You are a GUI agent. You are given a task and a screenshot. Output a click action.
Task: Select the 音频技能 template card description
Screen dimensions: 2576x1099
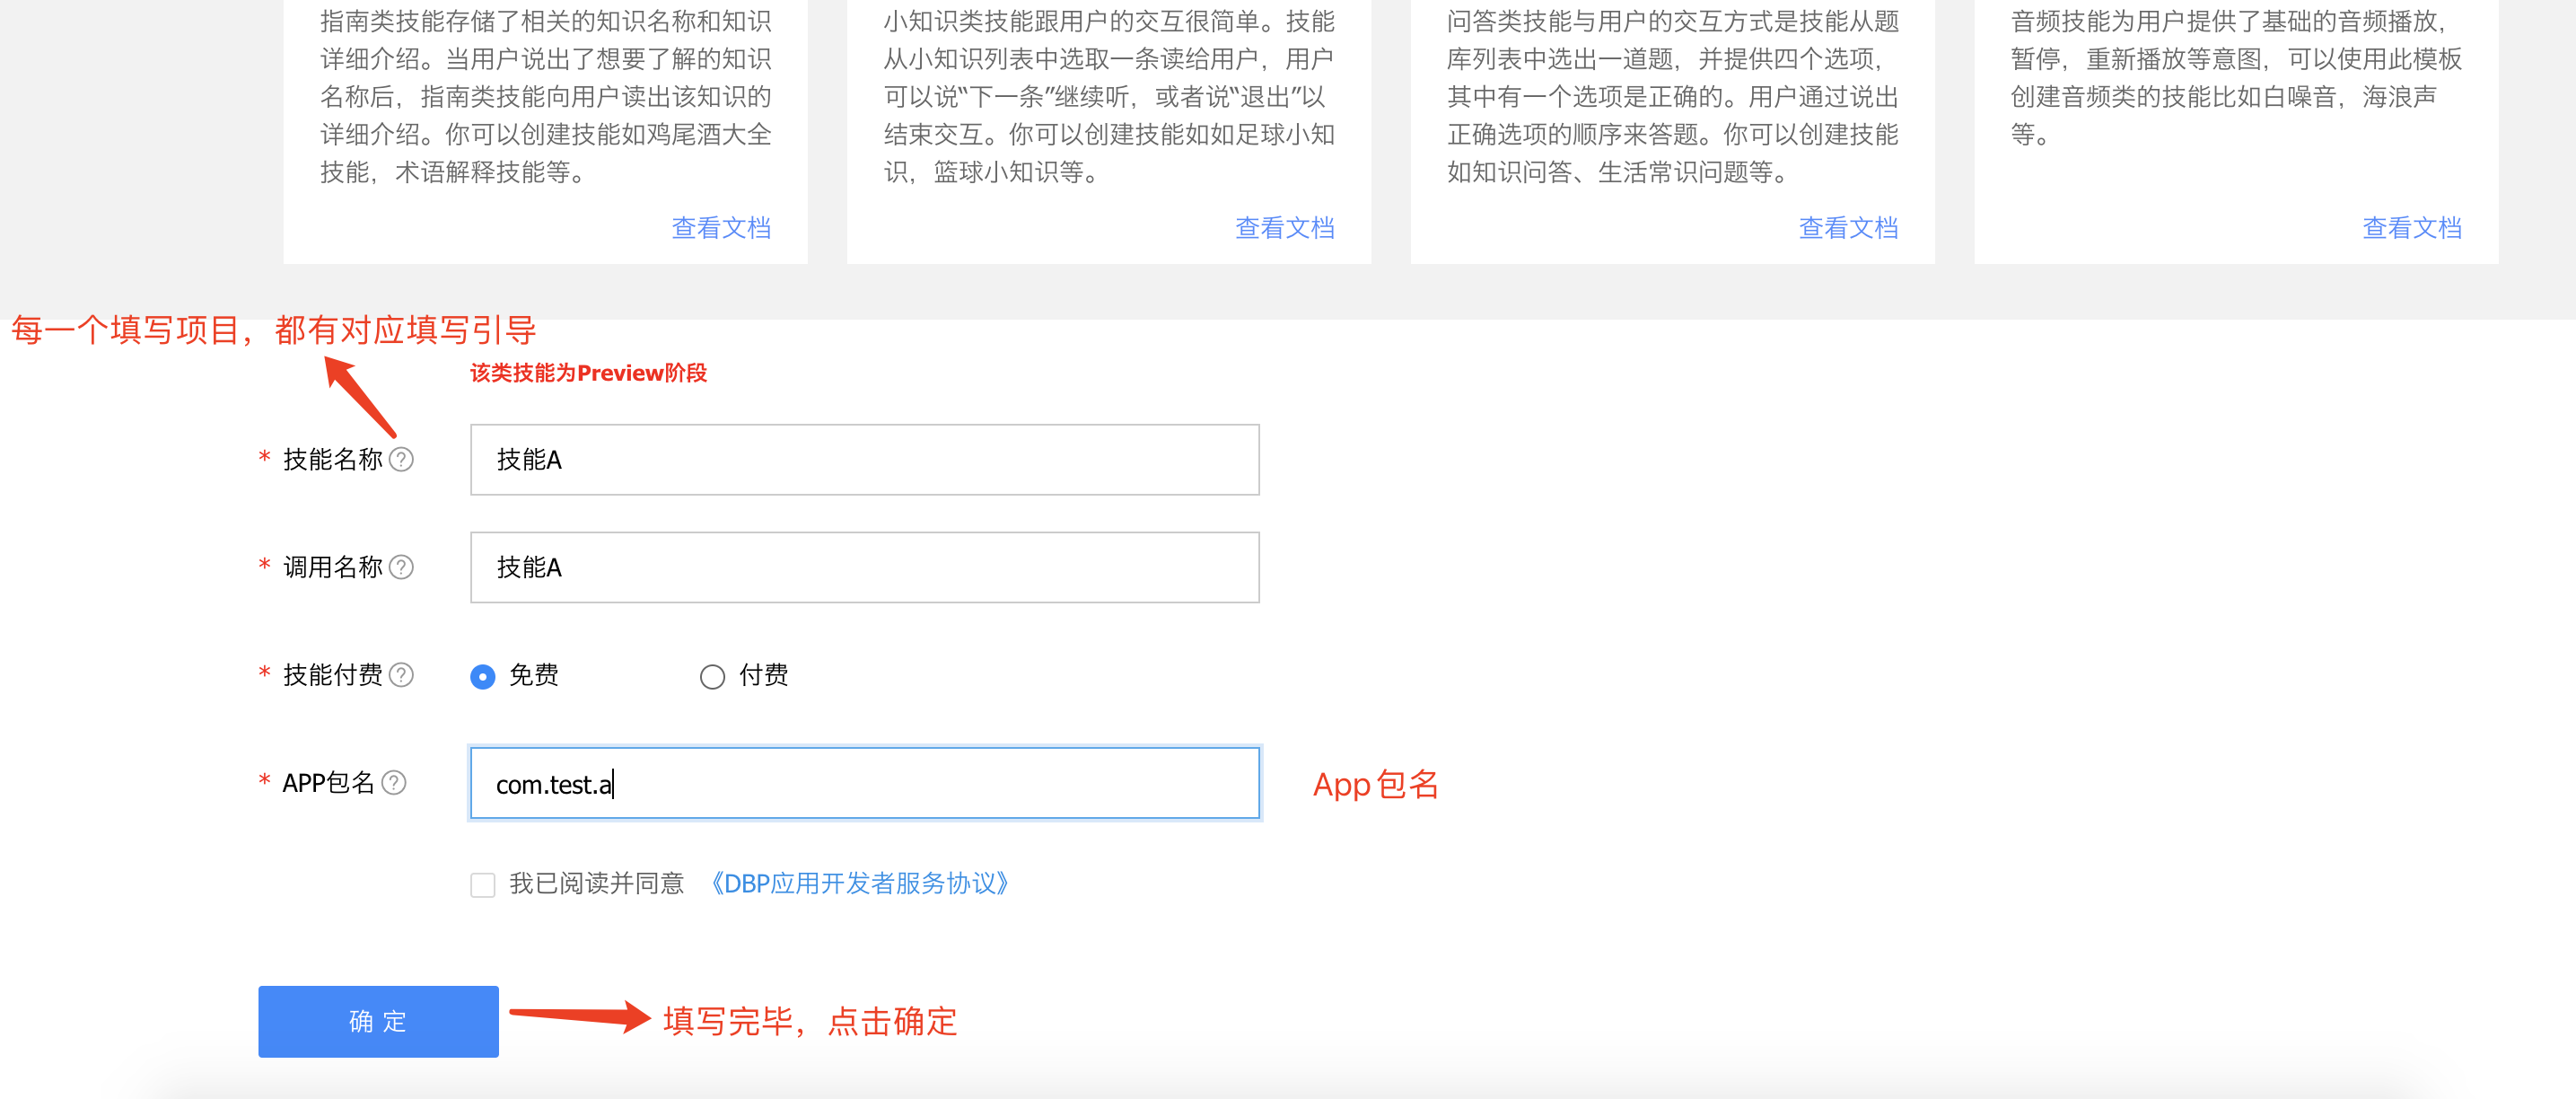[2236, 77]
